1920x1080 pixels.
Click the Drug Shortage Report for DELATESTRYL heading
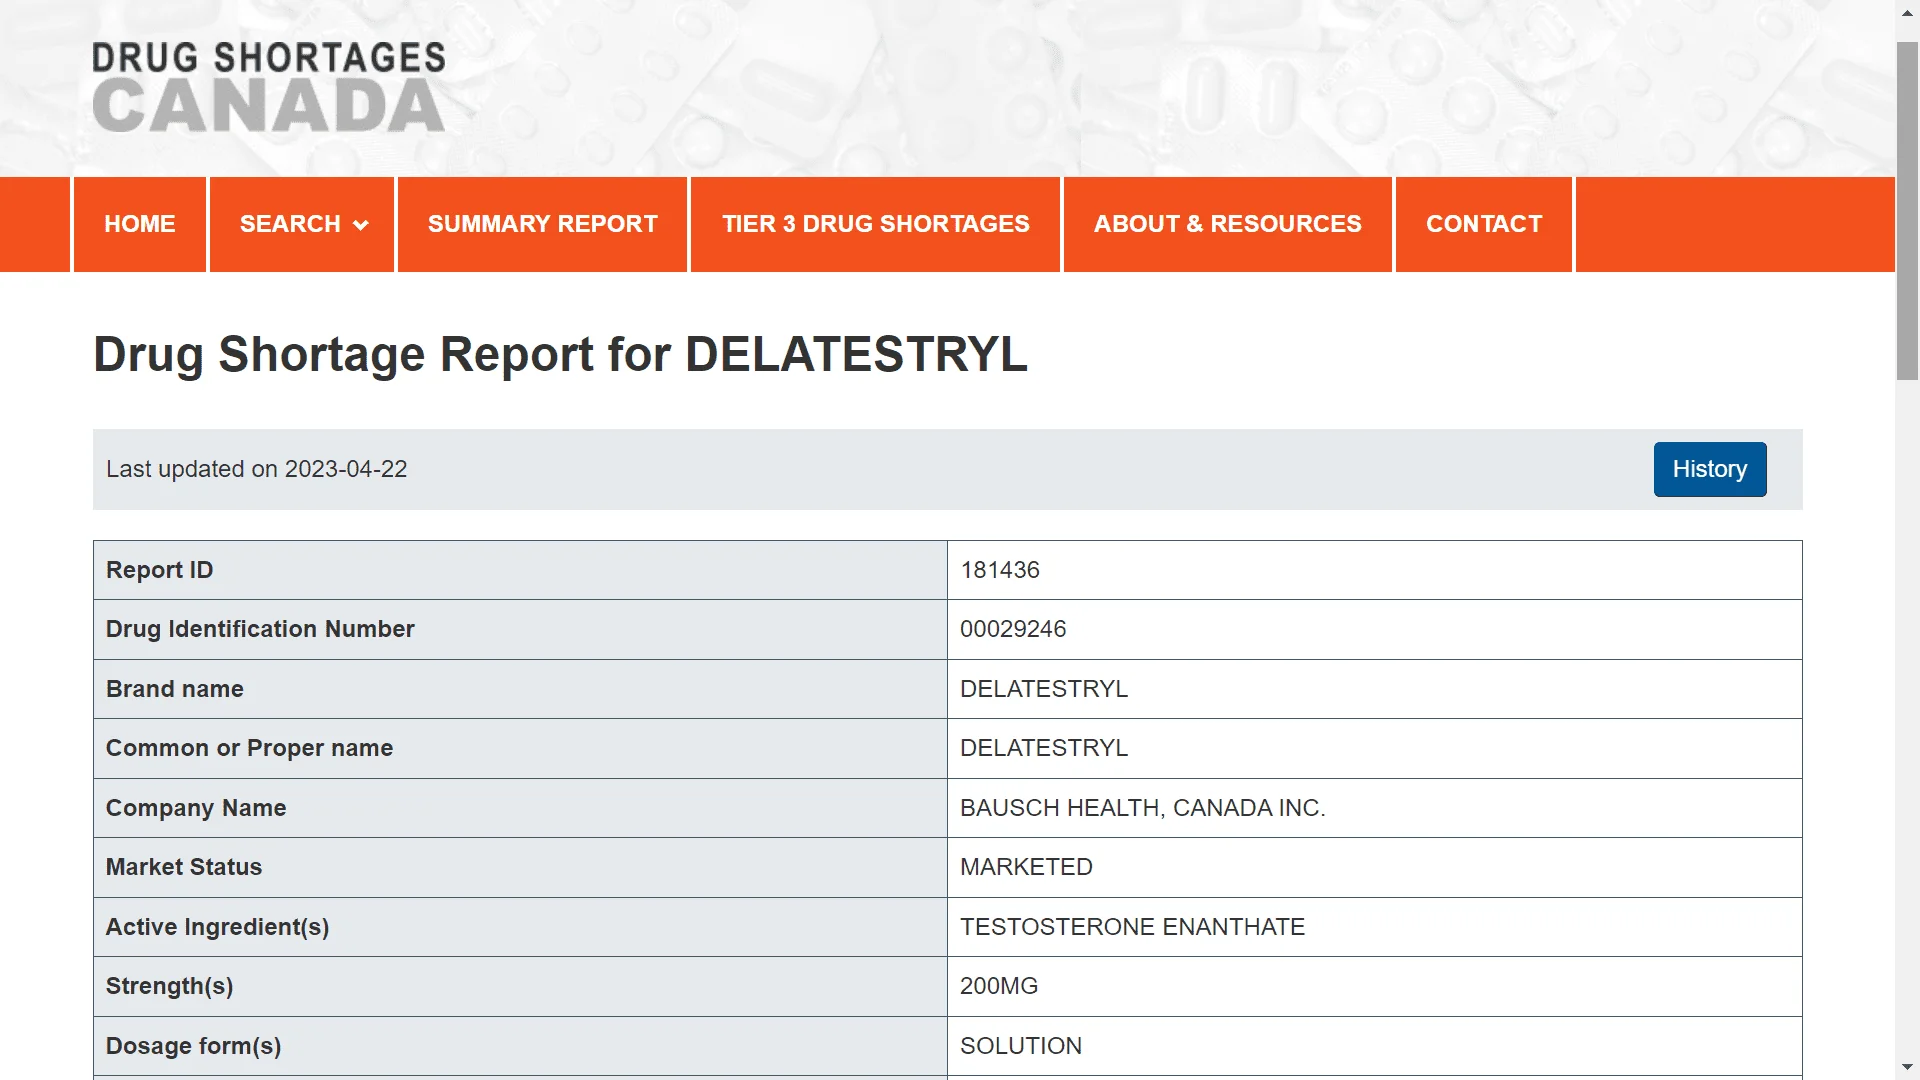tap(560, 354)
